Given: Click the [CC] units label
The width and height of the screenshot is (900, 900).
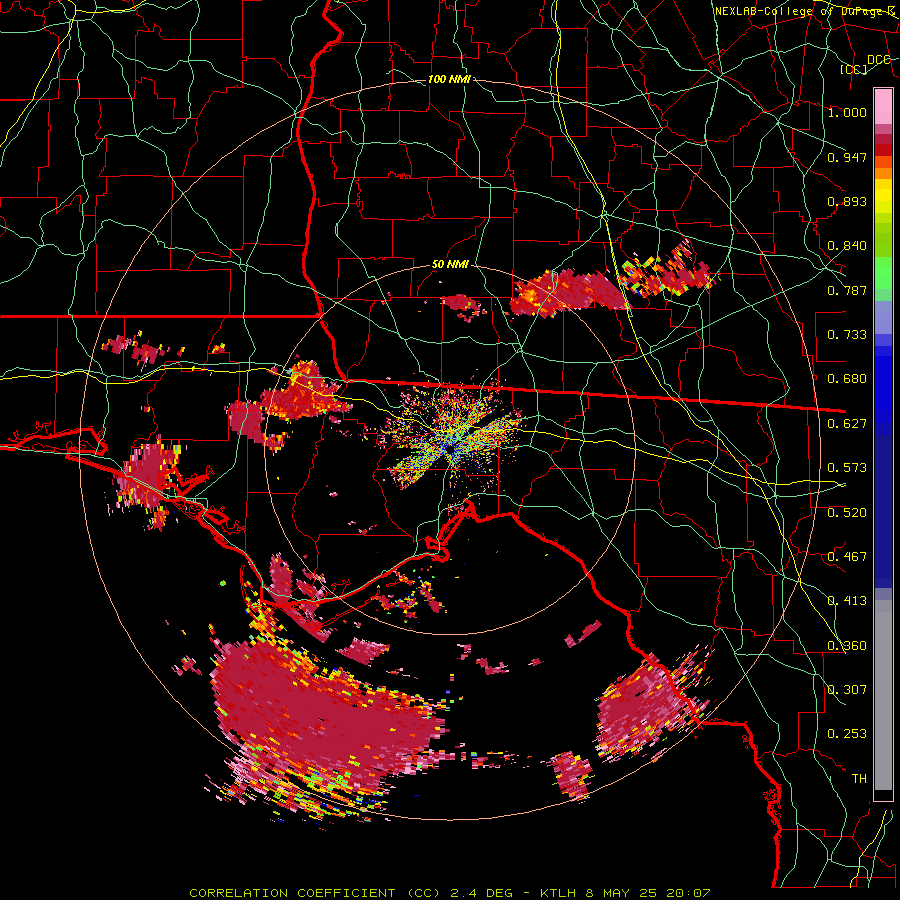Looking at the screenshot, I should pyautogui.click(x=854, y=69).
